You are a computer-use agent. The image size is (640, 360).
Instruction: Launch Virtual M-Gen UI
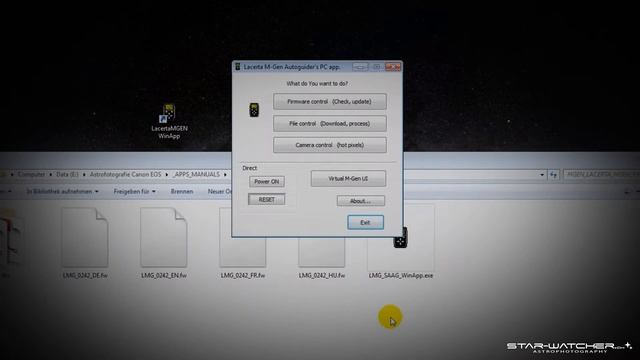(x=348, y=179)
